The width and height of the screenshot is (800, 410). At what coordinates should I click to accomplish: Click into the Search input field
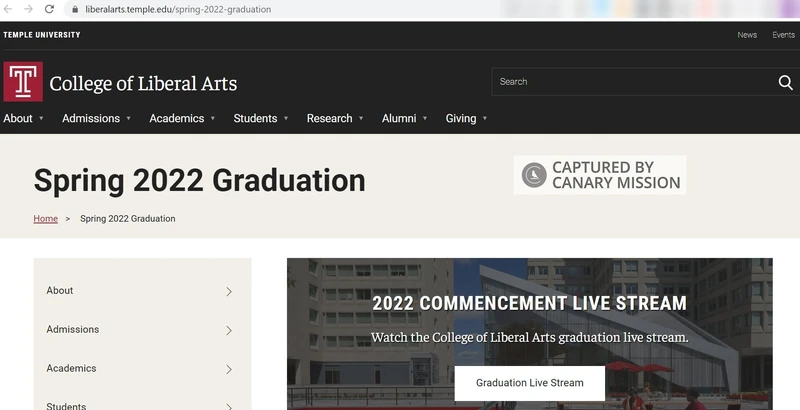(630, 82)
